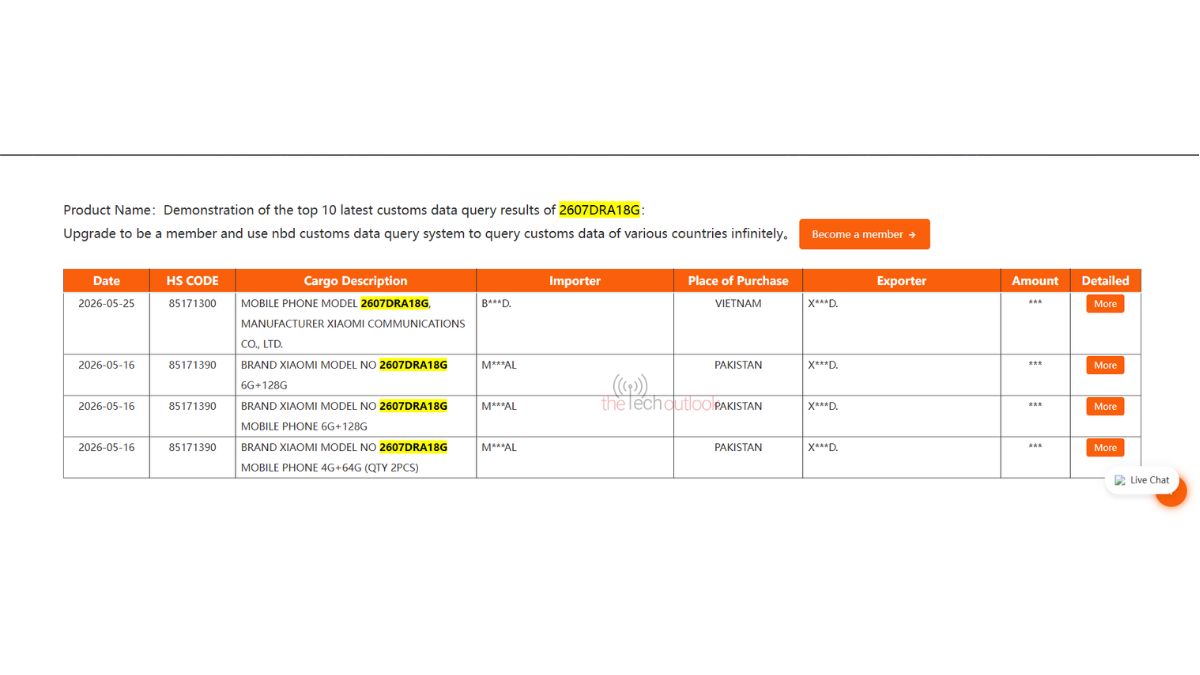Select the Cargo Description column header
Screen dimensions: 1200x675
(x=356, y=281)
